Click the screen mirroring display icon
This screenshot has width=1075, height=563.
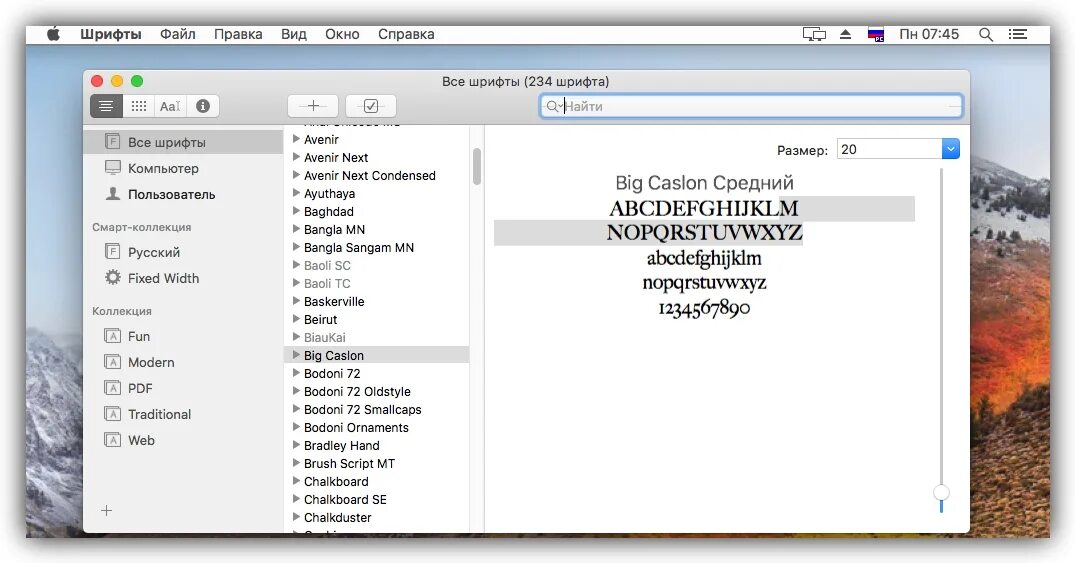coord(814,34)
